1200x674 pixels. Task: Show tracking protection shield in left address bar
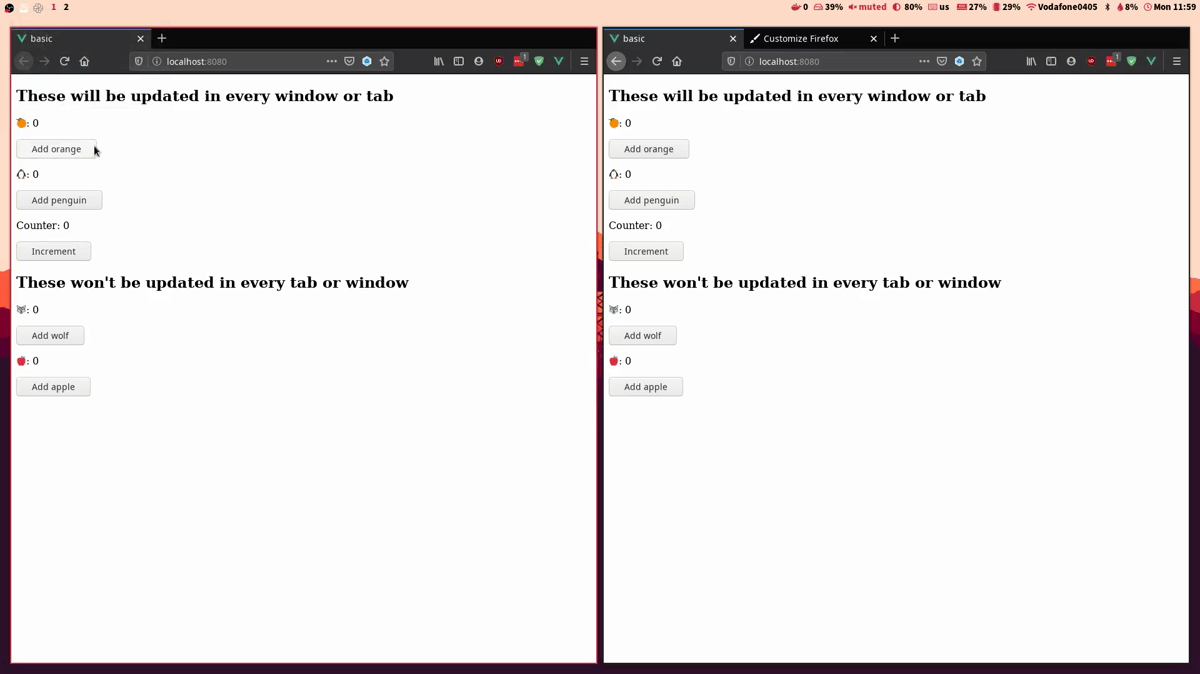coord(139,61)
